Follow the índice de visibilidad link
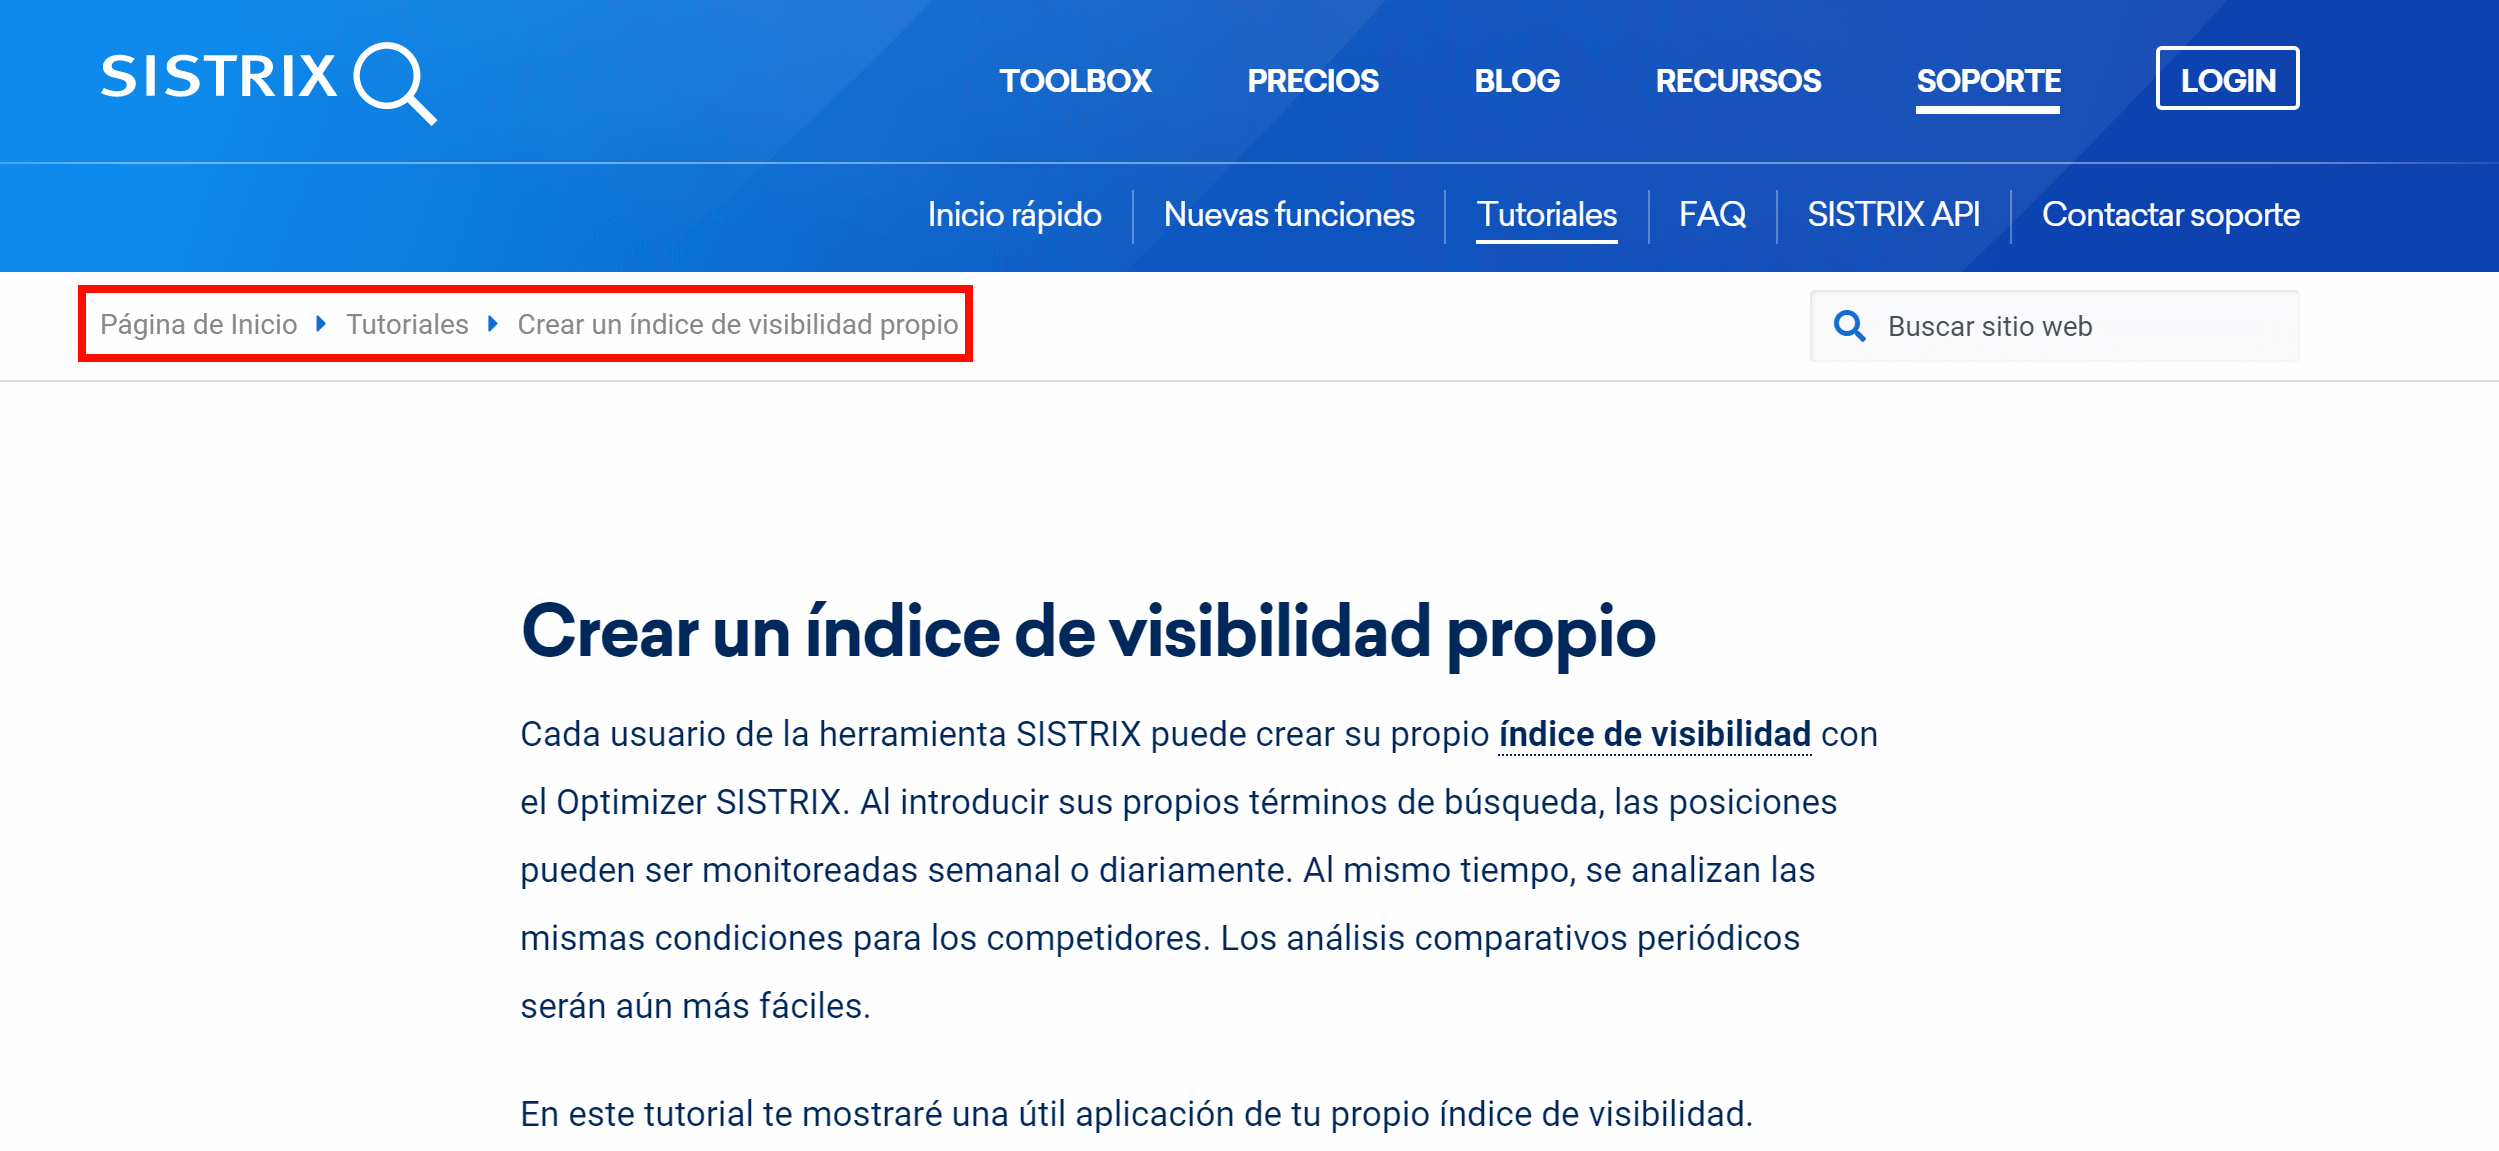This screenshot has width=2499, height=1151. (x=1654, y=734)
